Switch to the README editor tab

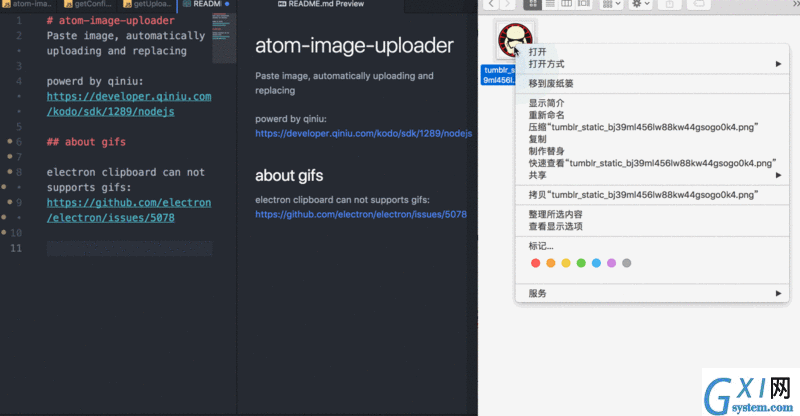pyautogui.click(x=207, y=4)
